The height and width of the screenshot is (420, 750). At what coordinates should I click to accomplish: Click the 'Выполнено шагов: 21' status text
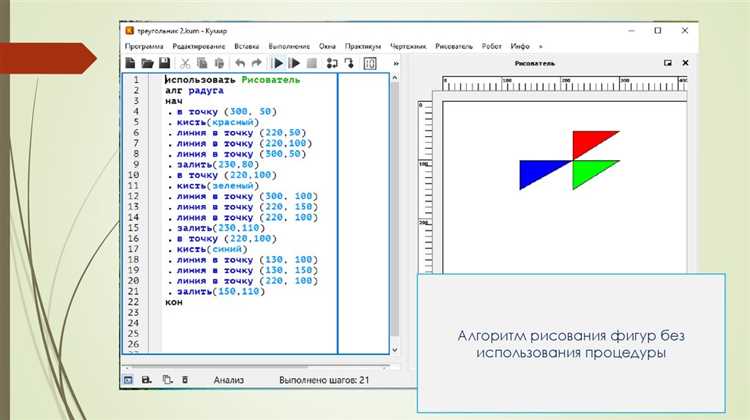tap(324, 380)
